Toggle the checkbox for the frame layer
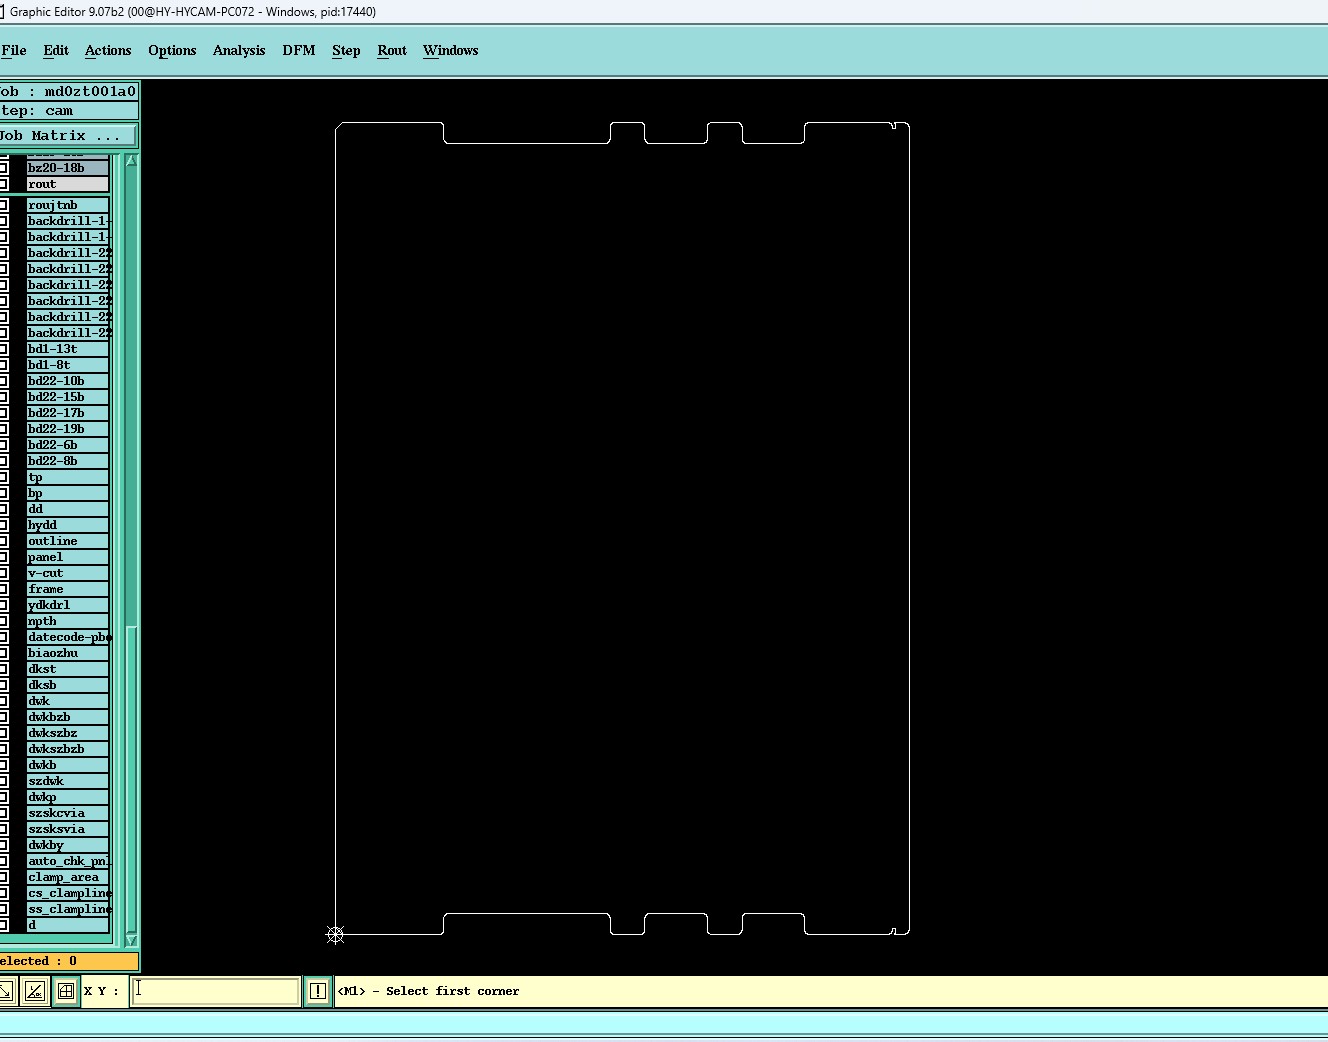Screen dimensions: 1328x1042 [3, 589]
